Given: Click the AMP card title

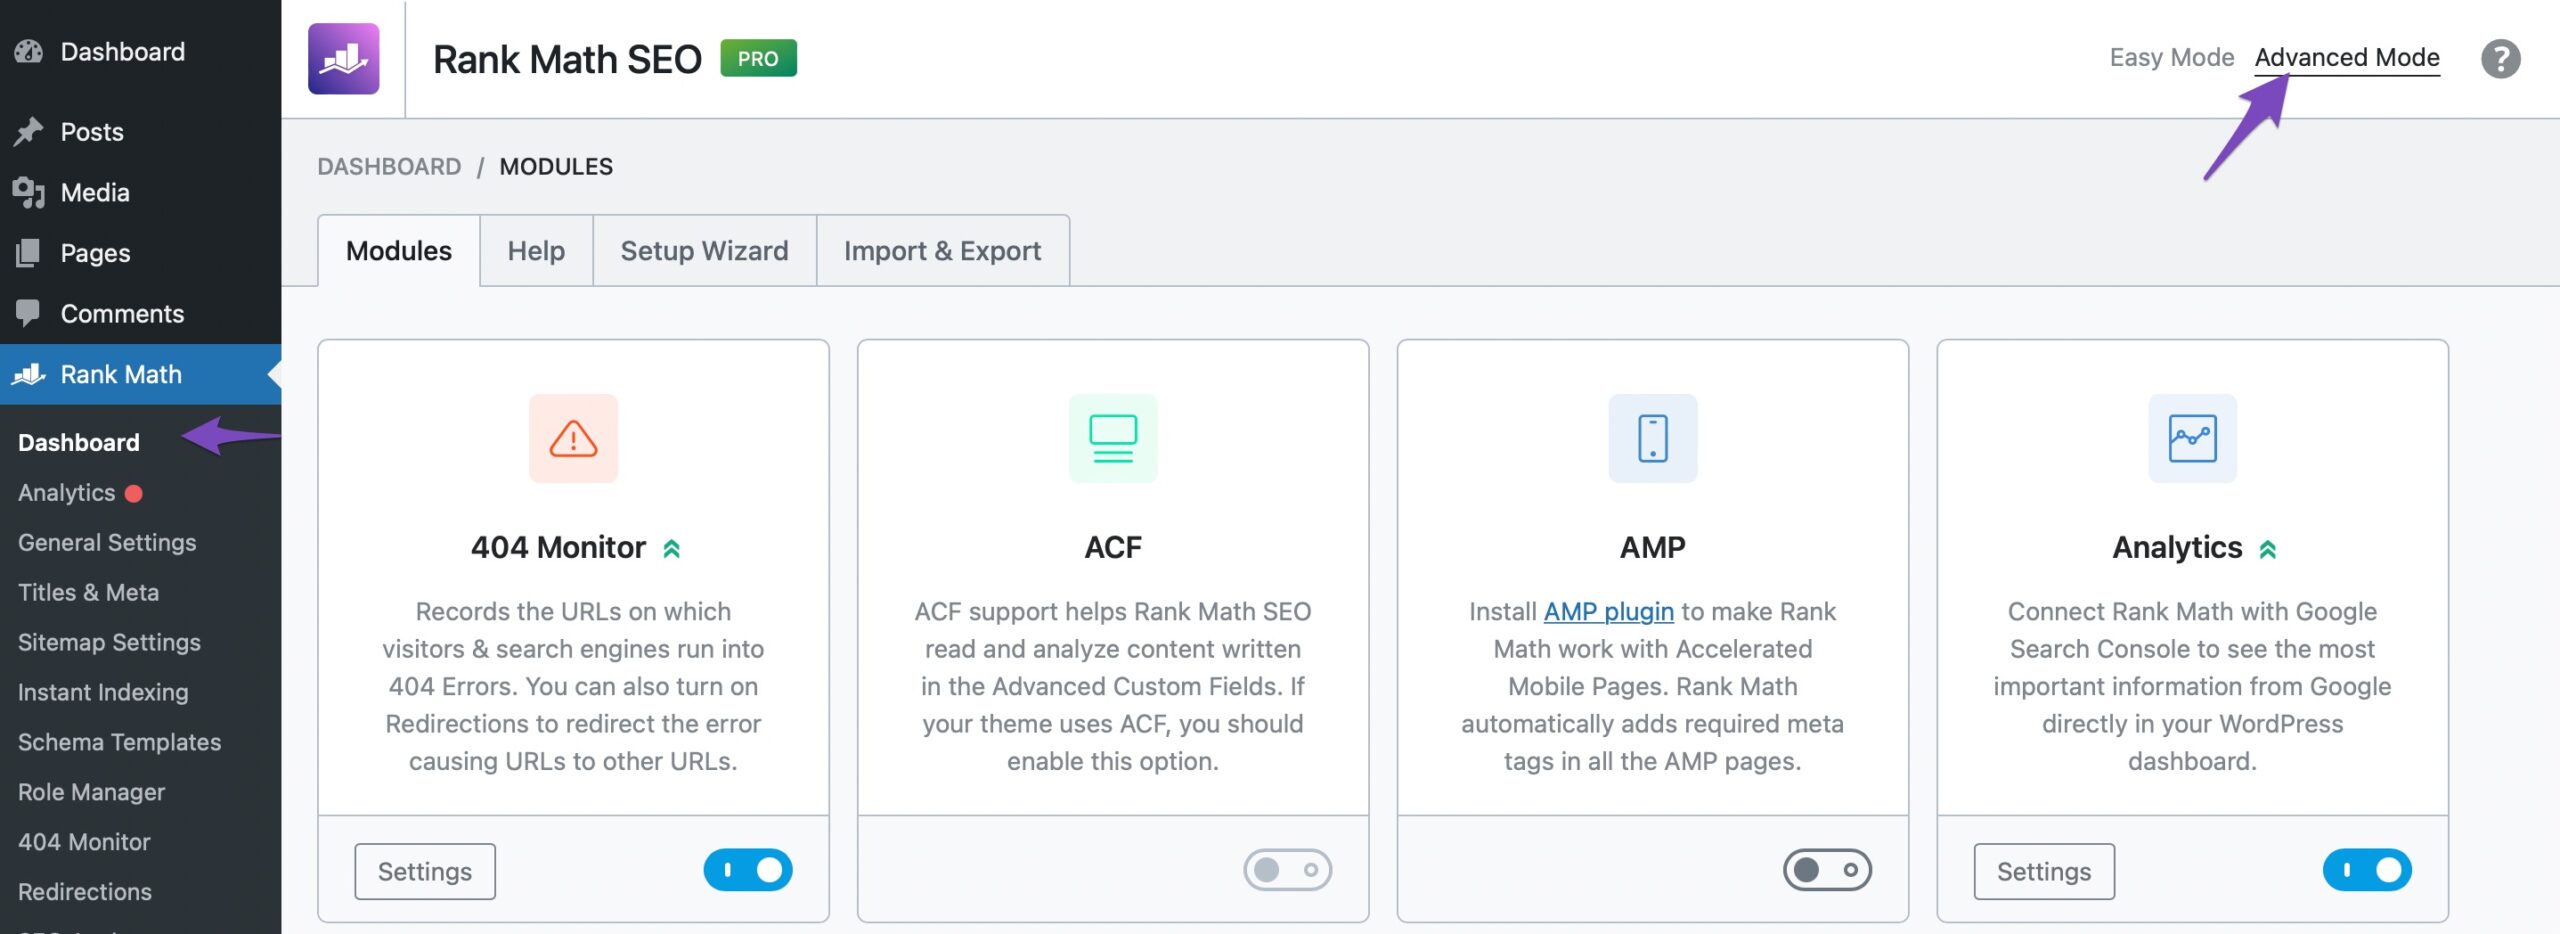Looking at the screenshot, I should click(x=1652, y=548).
